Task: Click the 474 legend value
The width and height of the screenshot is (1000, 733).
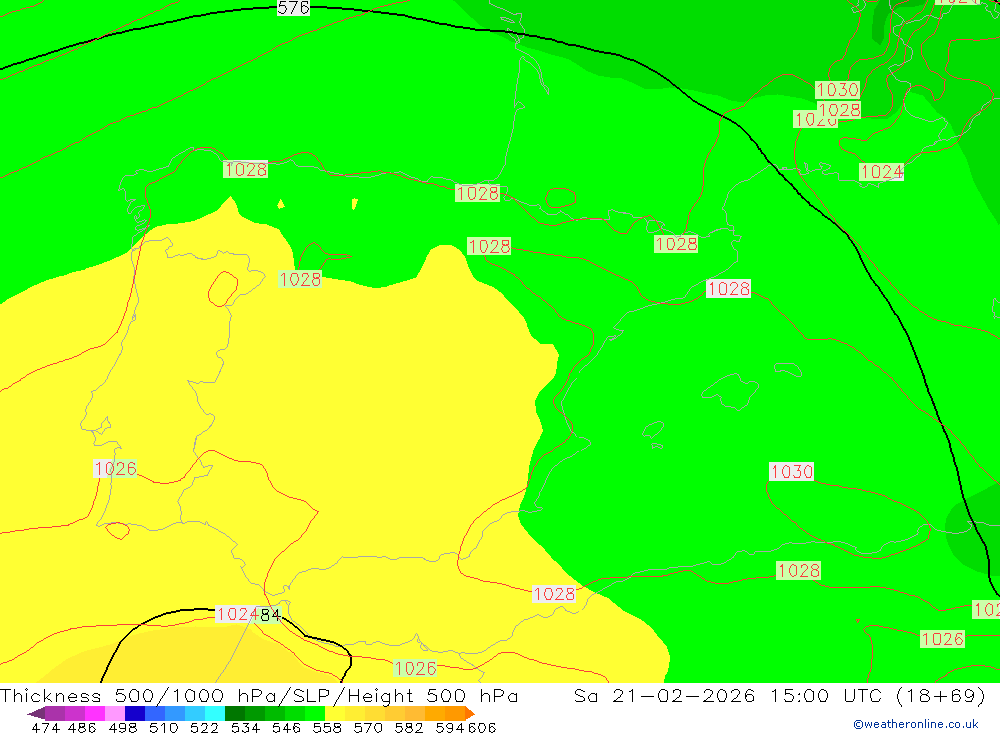Action: click(45, 727)
